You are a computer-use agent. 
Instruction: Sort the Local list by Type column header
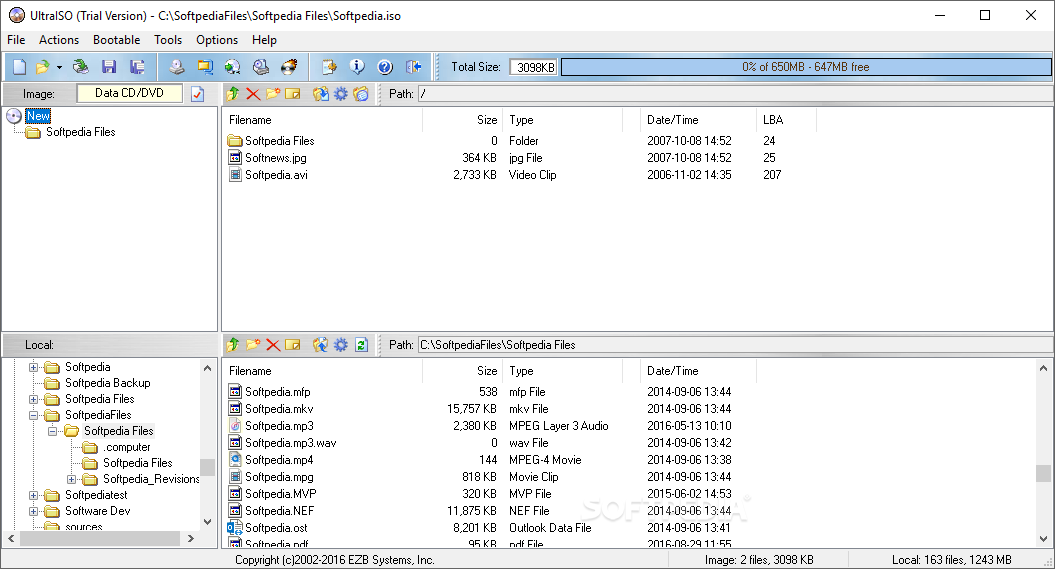pos(562,371)
